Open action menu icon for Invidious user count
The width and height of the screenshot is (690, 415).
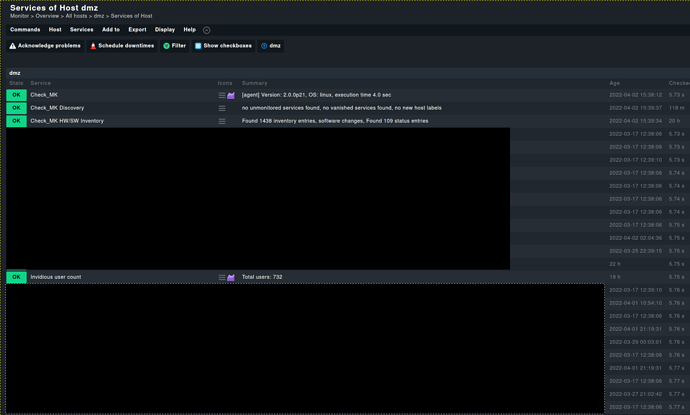[x=222, y=277]
